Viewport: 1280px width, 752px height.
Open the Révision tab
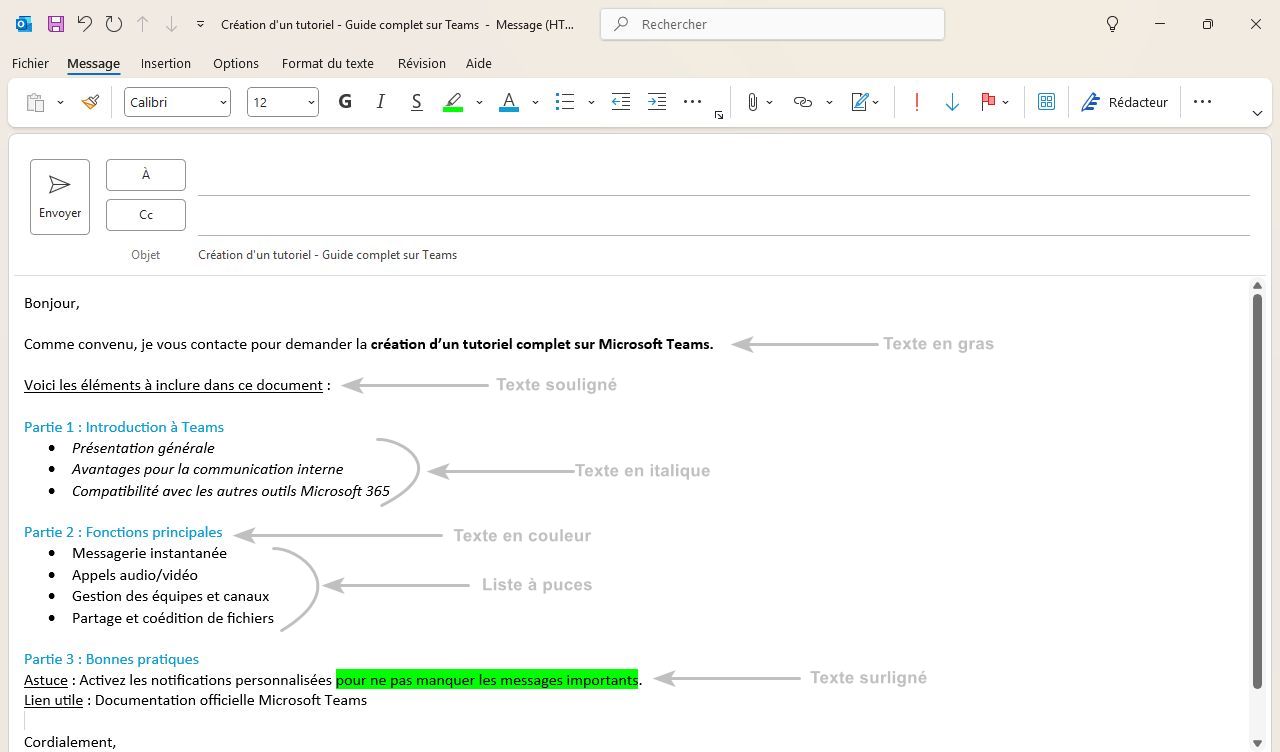click(422, 63)
